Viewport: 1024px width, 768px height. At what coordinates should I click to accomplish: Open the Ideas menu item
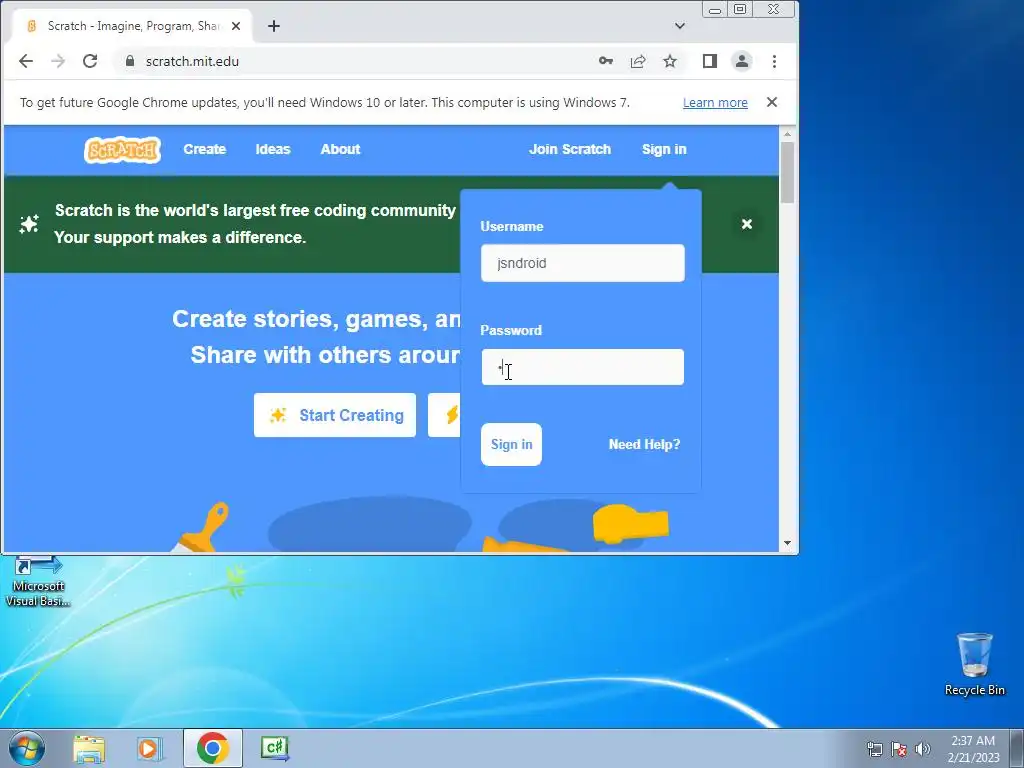click(x=273, y=149)
